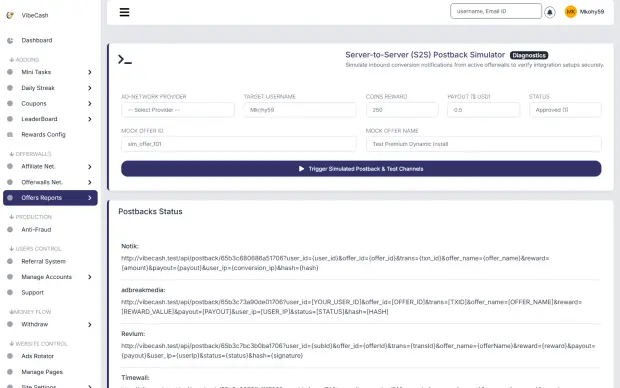Click the Diagnostics badge
The width and height of the screenshot is (620, 388).
[529, 55]
